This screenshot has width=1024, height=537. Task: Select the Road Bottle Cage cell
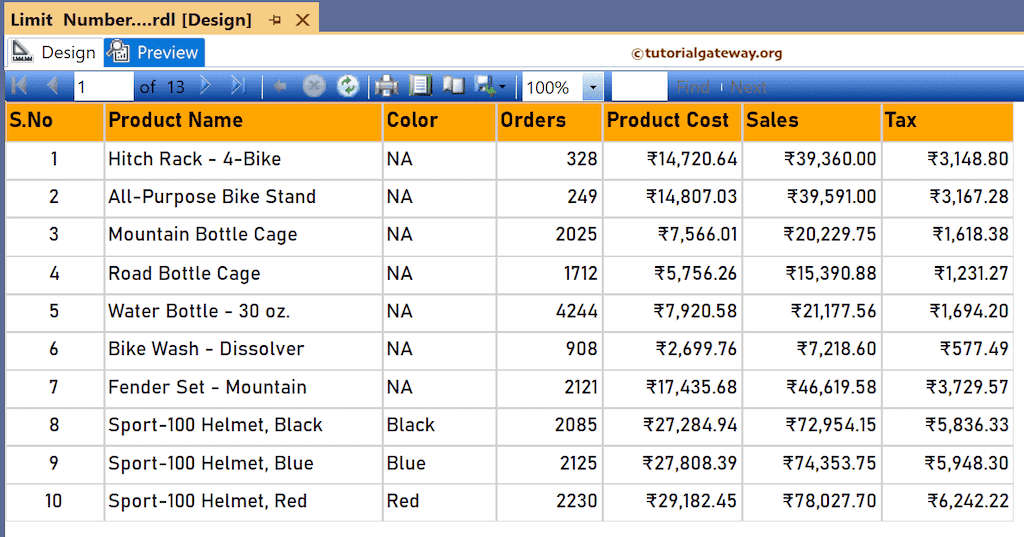[x=243, y=274]
